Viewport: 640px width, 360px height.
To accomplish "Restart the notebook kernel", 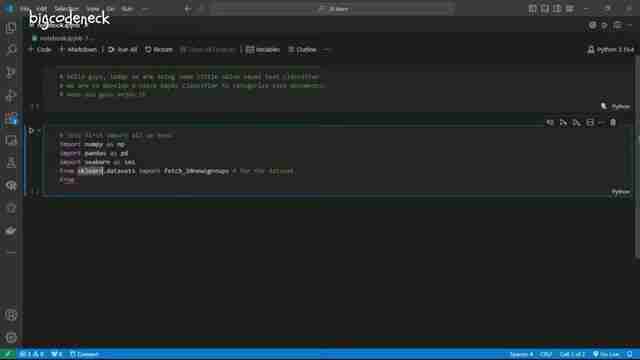I will click(159, 50).
